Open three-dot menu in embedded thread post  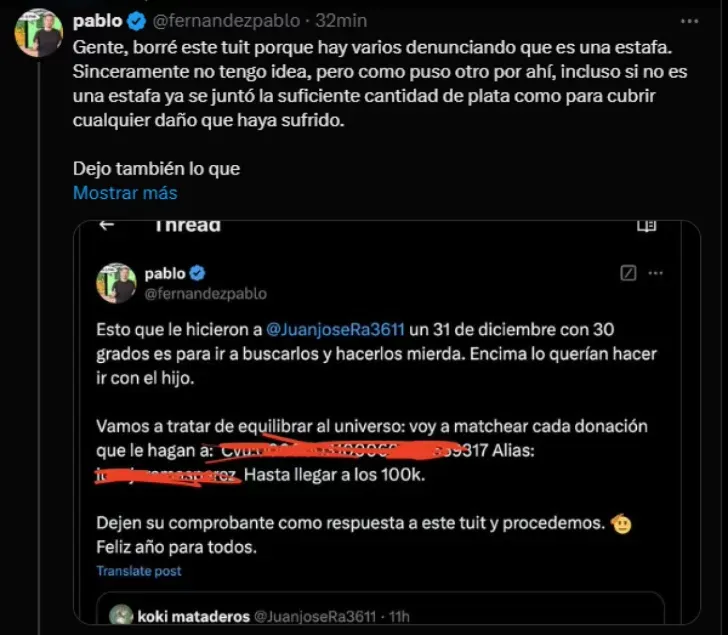click(655, 272)
